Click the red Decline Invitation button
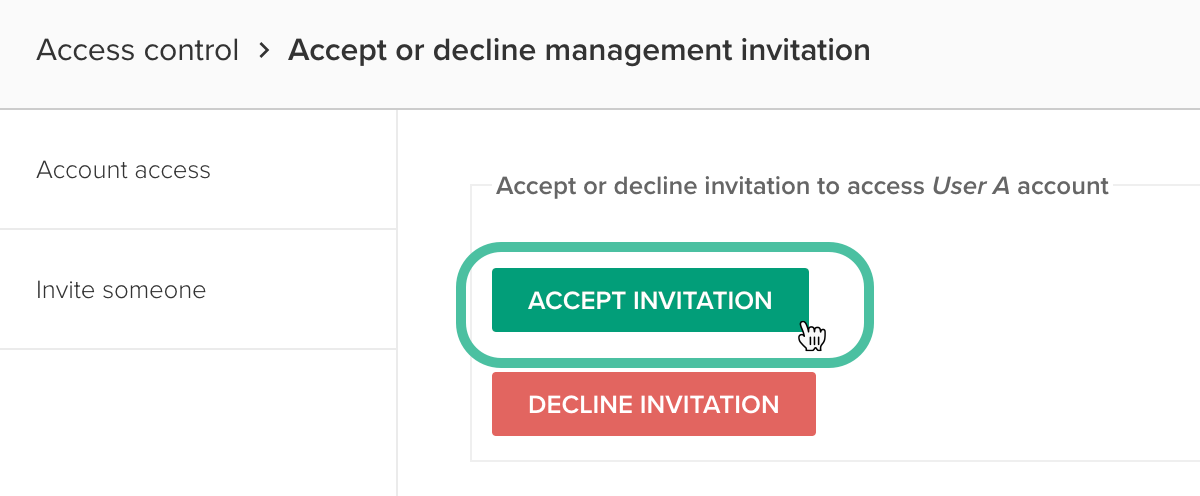Viewport: 1200px width, 496px height. [x=654, y=404]
